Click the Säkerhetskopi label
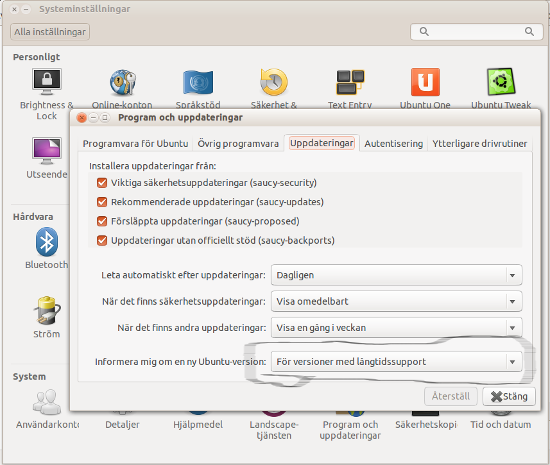The width and height of the screenshot is (550, 465). (426, 425)
